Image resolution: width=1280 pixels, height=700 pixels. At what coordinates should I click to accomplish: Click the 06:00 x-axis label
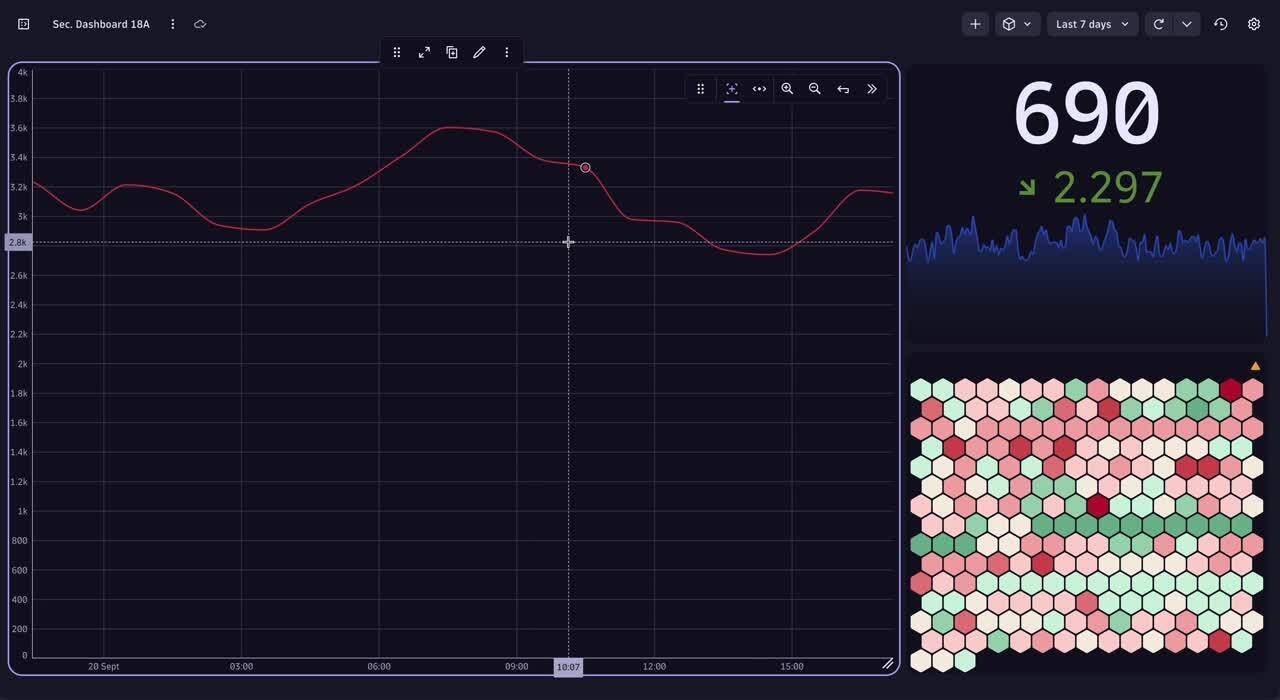[379, 666]
